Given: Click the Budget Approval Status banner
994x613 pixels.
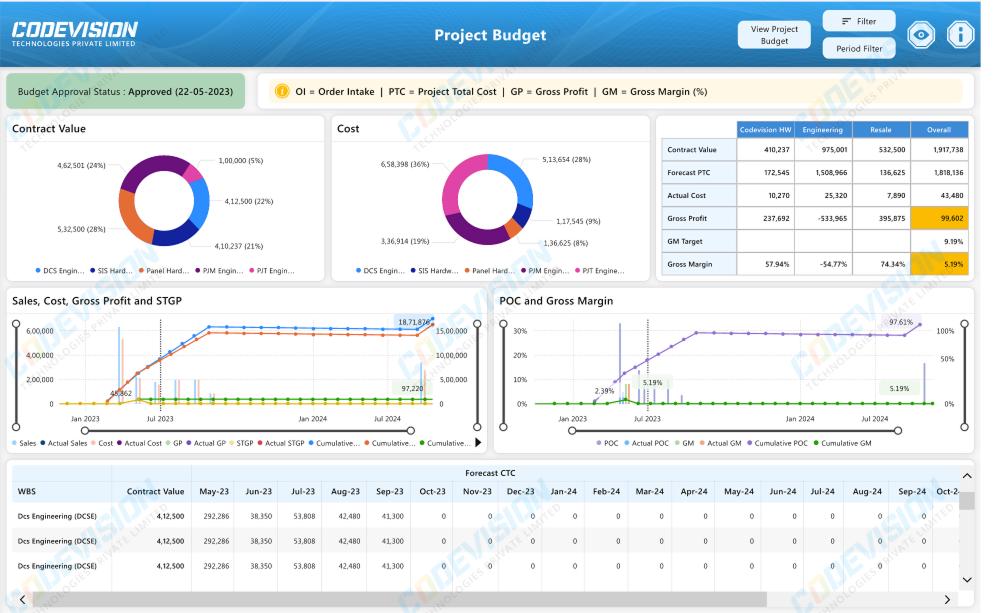Looking at the screenshot, I should (x=125, y=92).
